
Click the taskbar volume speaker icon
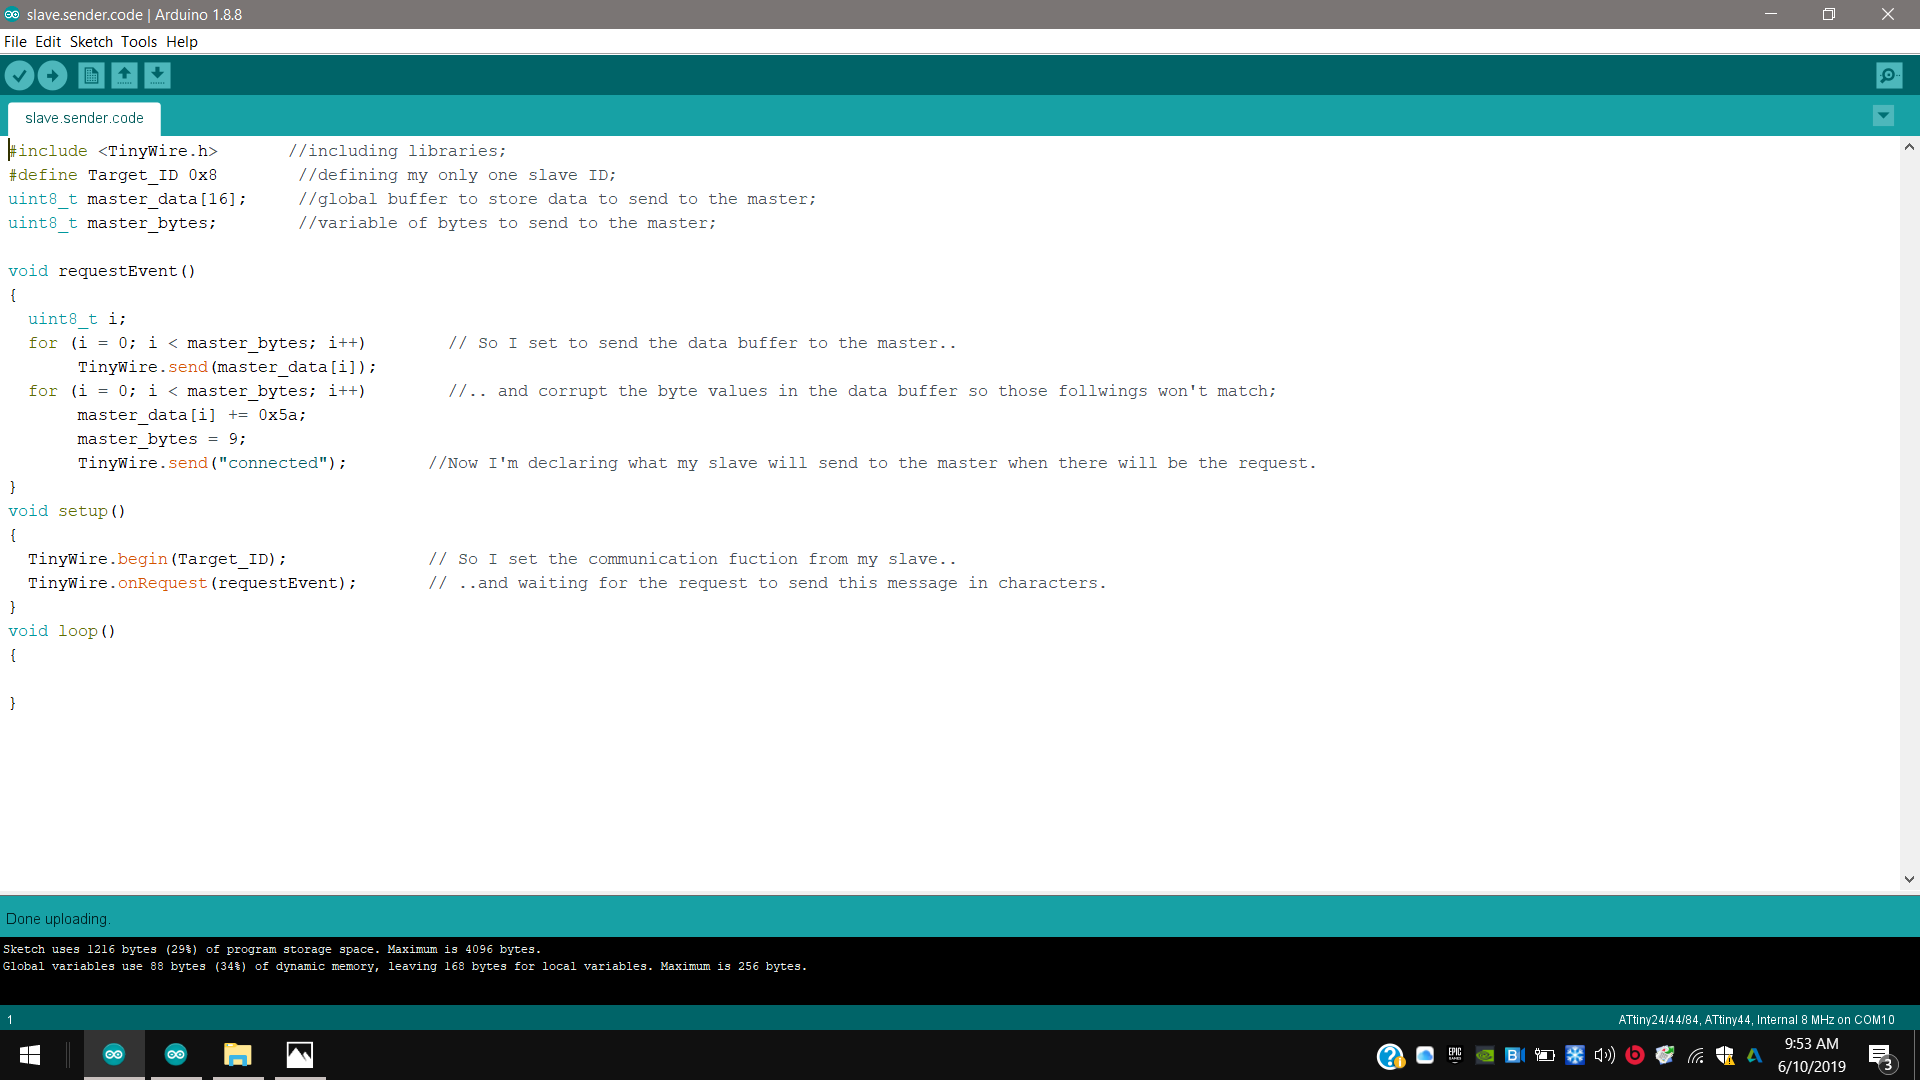tap(1604, 1055)
